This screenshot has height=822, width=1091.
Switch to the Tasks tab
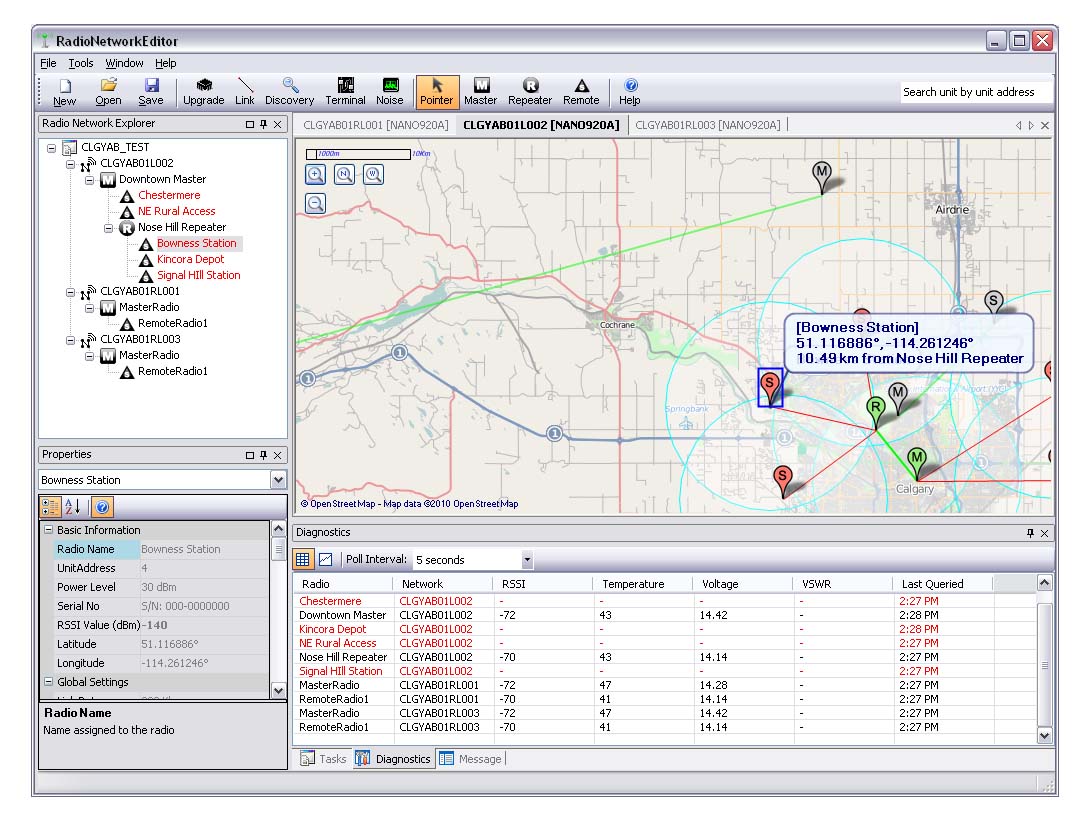[x=324, y=759]
